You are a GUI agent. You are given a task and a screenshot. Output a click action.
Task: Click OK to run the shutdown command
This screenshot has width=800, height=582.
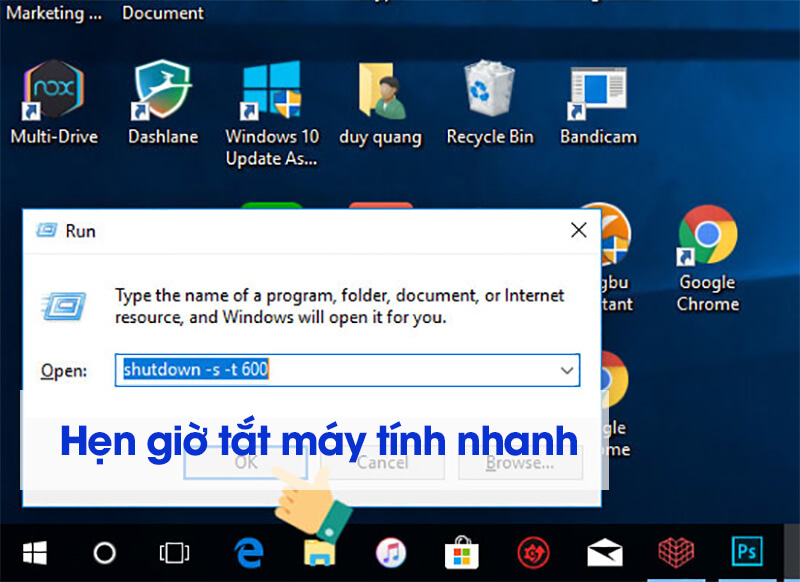click(244, 462)
